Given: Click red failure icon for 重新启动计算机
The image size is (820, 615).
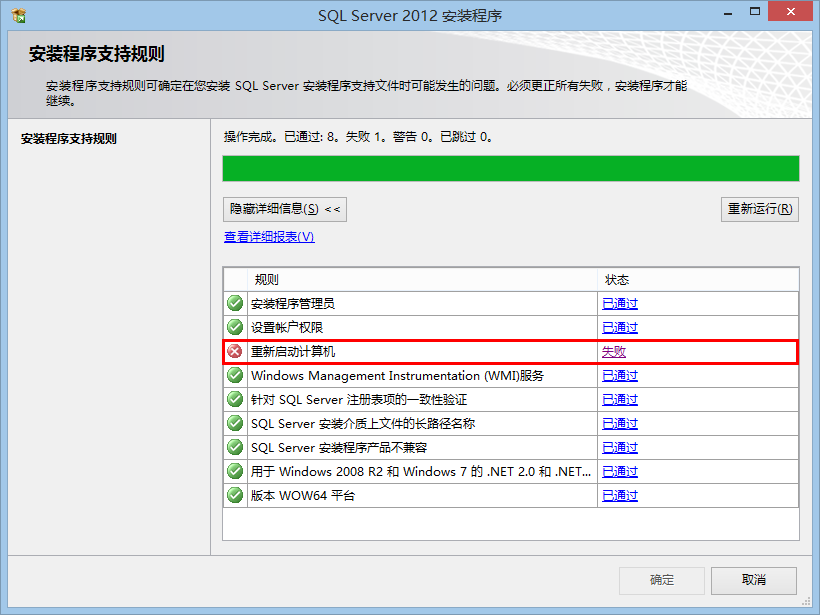Looking at the screenshot, I should 235,351.
